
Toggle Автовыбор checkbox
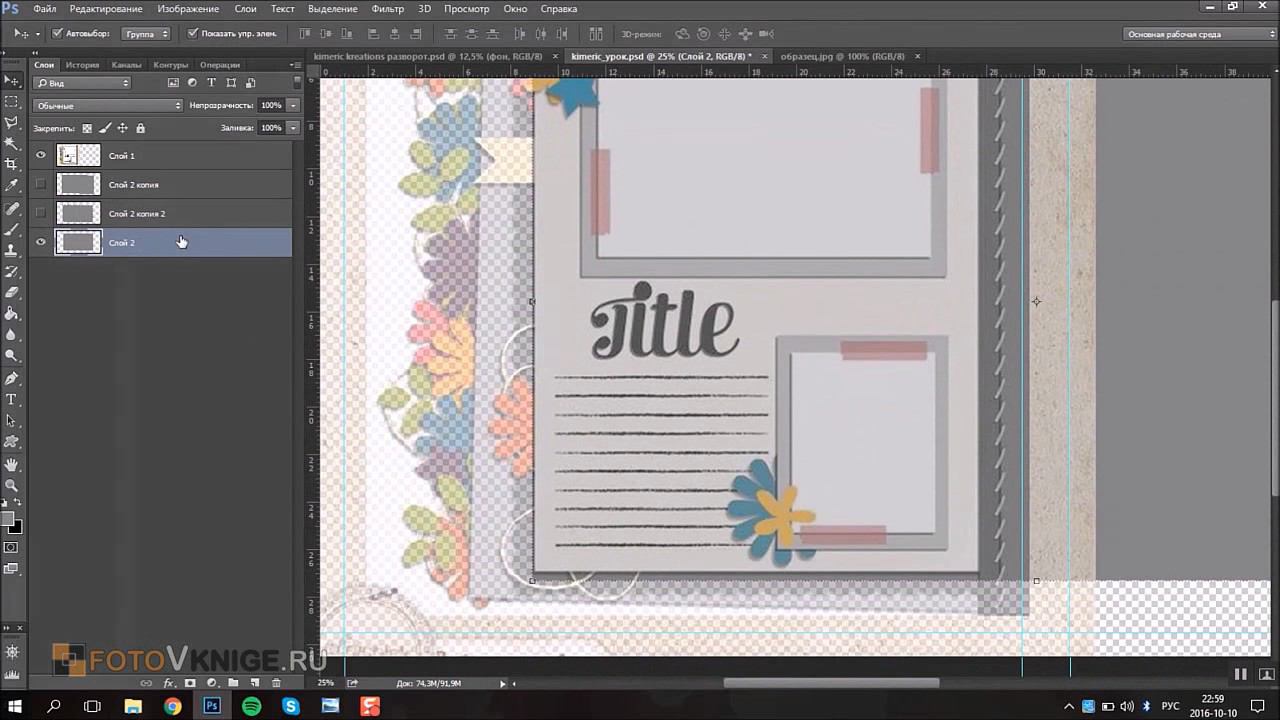pyautogui.click(x=57, y=33)
